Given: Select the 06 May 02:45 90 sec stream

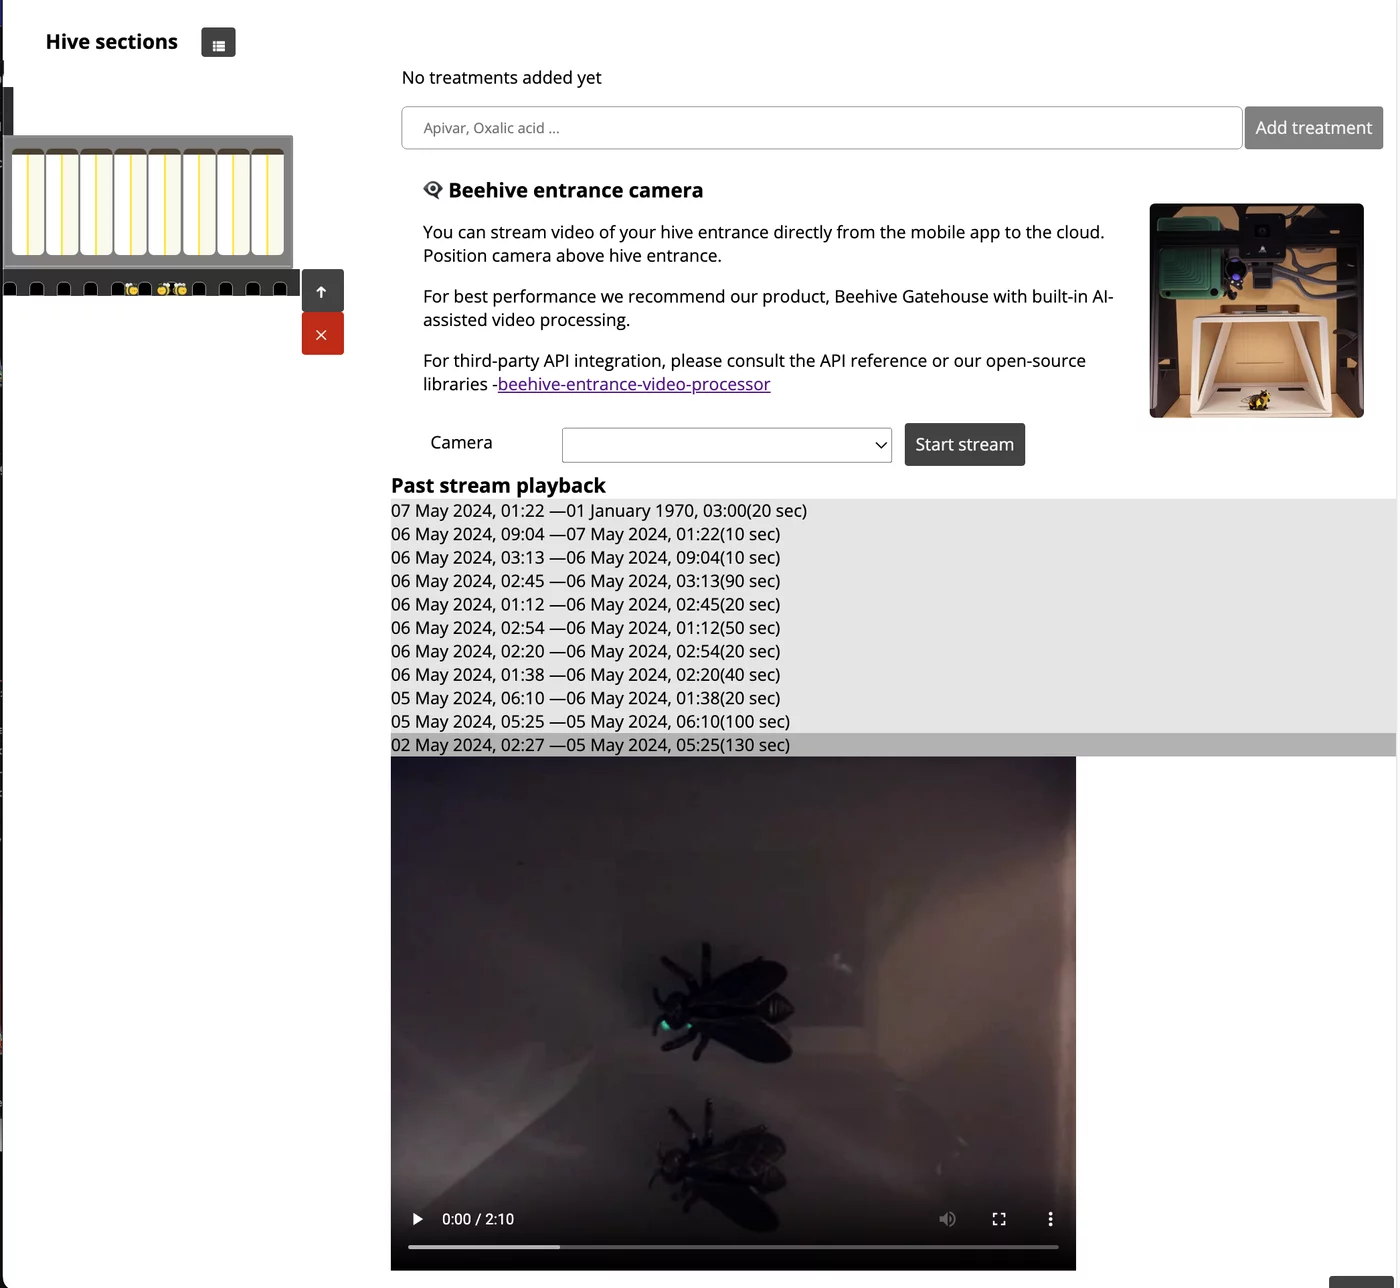Looking at the screenshot, I should click(x=893, y=581).
